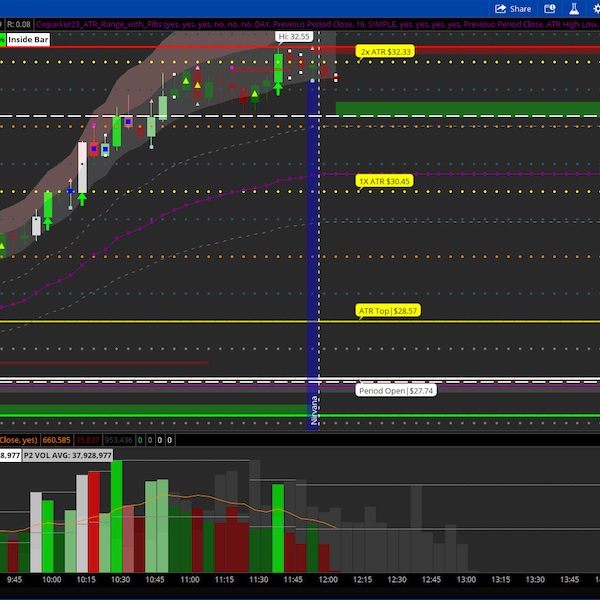Image resolution: width=600 pixels, height=600 pixels.
Task: Click the 13:15 time axis label
Action: point(500,579)
